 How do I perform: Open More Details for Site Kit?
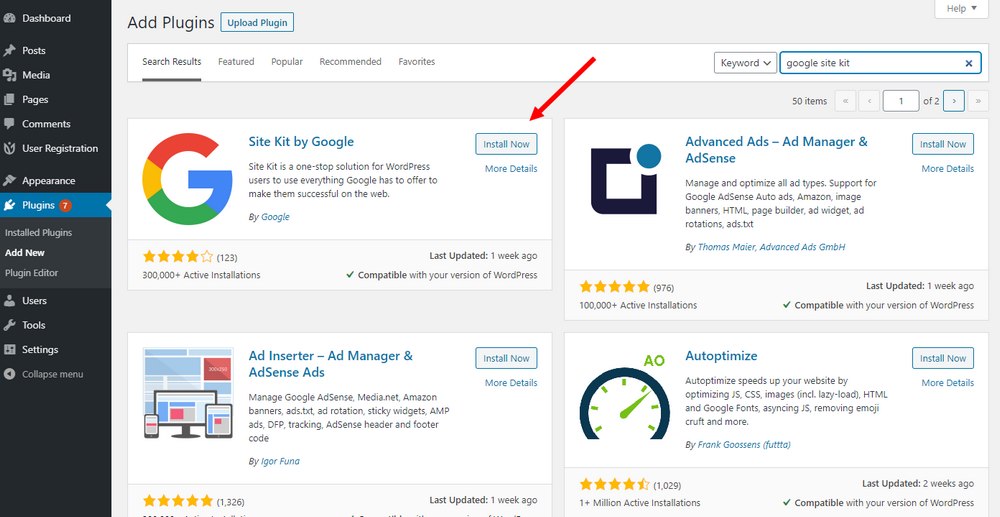click(x=511, y=168)
